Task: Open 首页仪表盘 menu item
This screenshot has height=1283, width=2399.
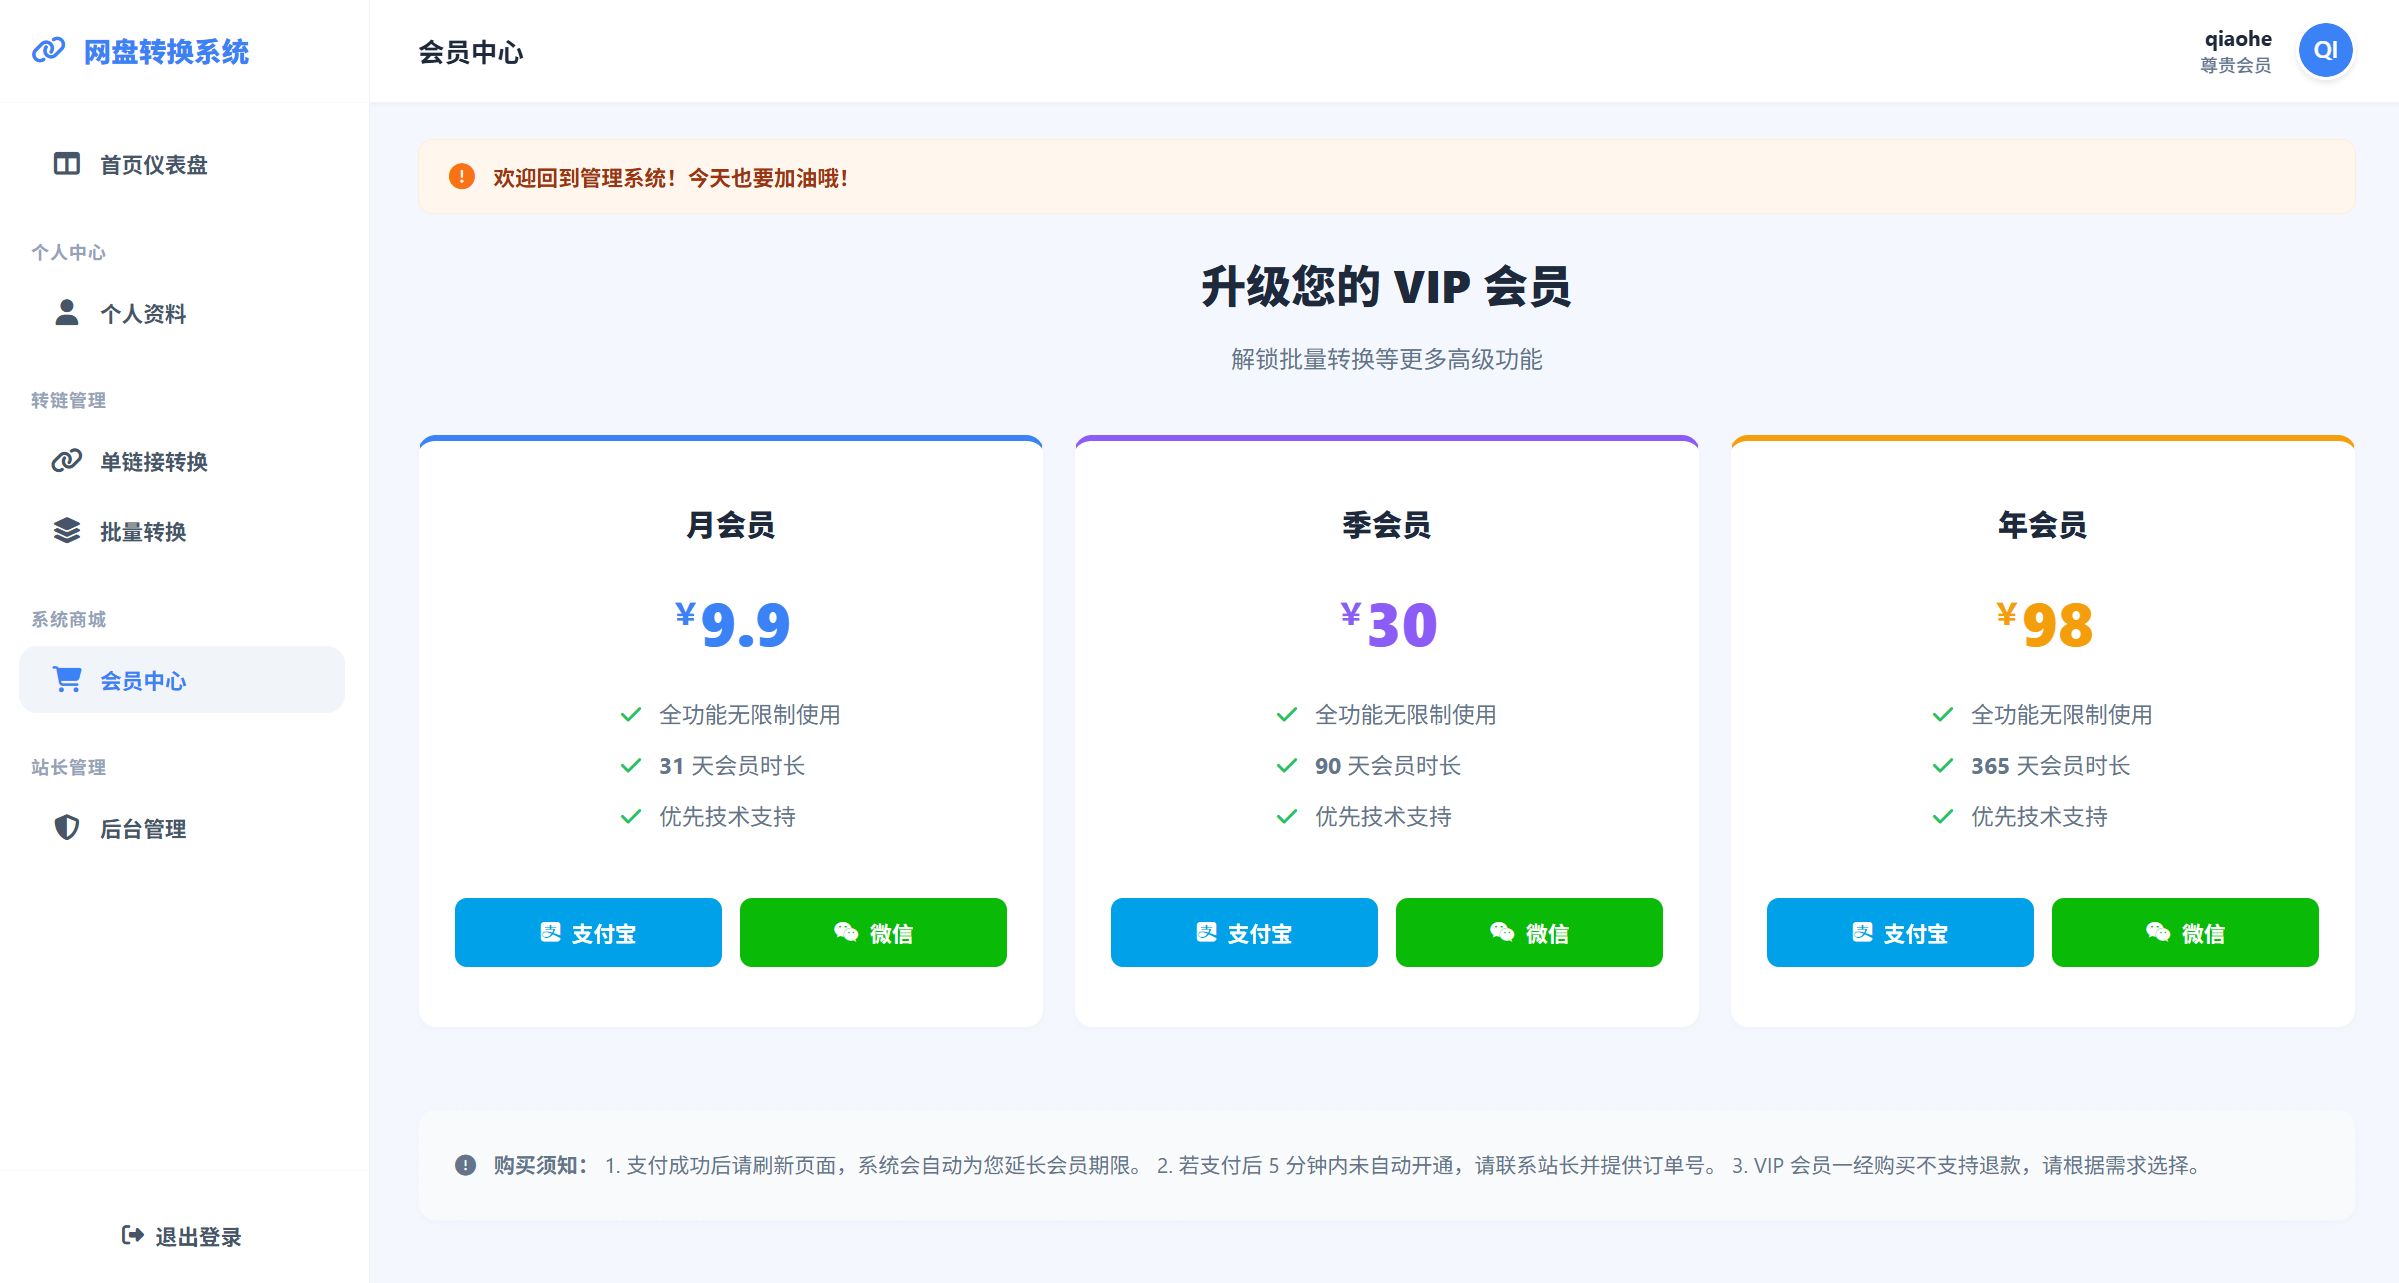Action: pos(153,164)
